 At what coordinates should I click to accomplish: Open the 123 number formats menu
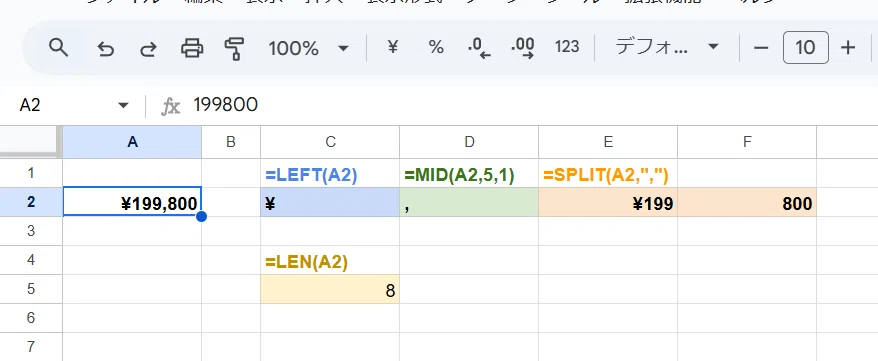click(x=567, y=47)
